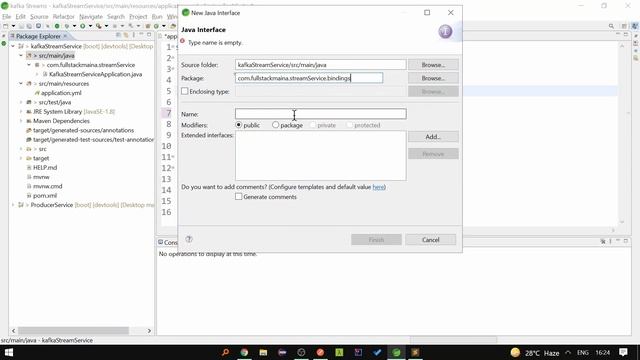640x360 pixels.
Task: Expand the KafkaStreamServiceApplication.java node
Action: tap(37, 74)
